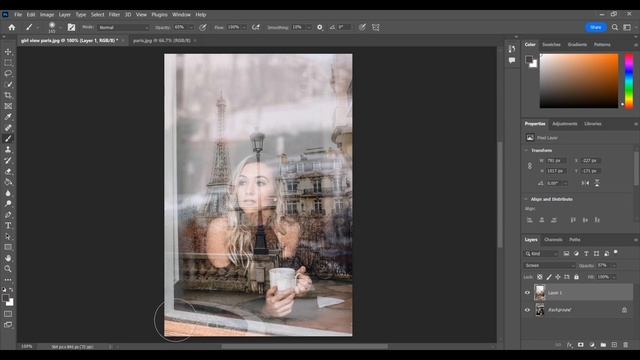Viewport: 640px width, 360px height.
Task: Select the Eyedropper tool
Action: click(x=8, y=117)
